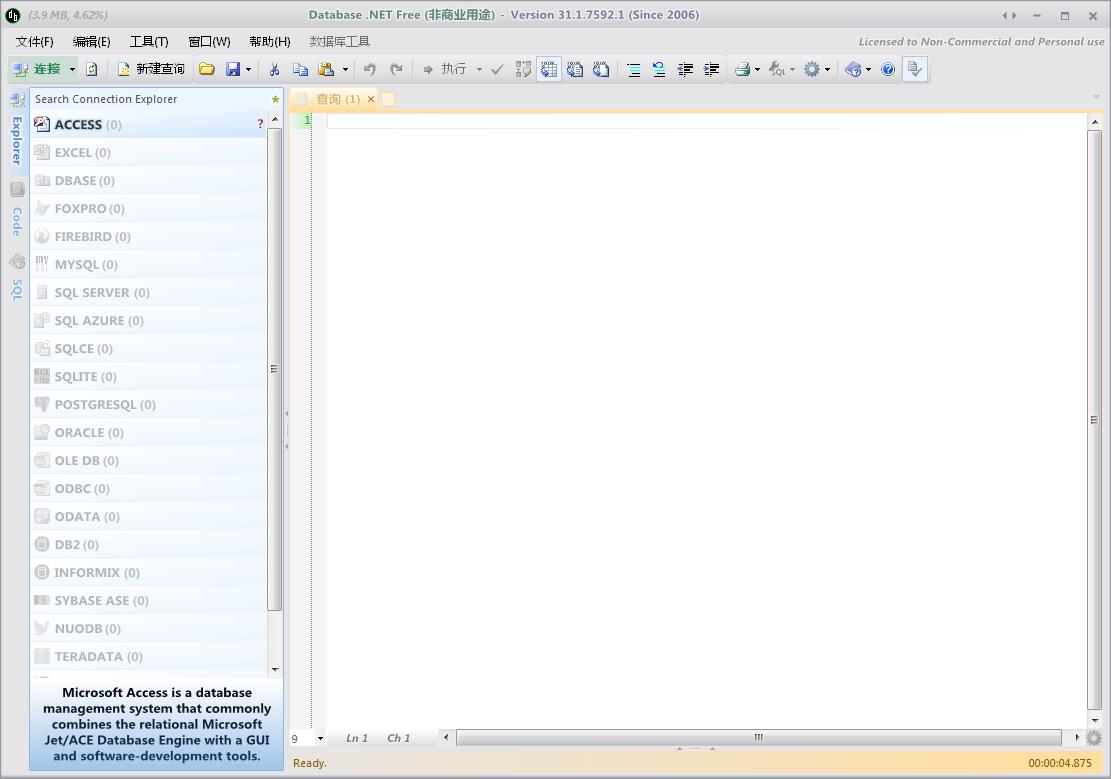Open the settings gear dropdown arrow

click(x=827, y=69)
